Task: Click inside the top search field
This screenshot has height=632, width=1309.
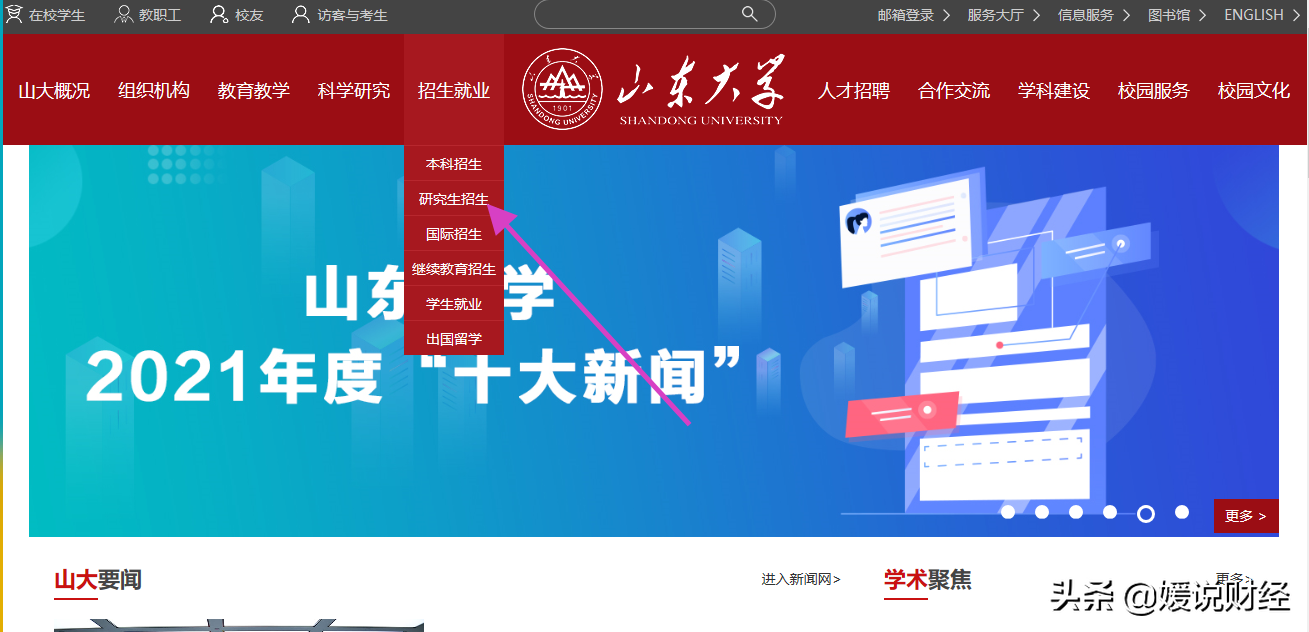Action: [x=650, y=14]
